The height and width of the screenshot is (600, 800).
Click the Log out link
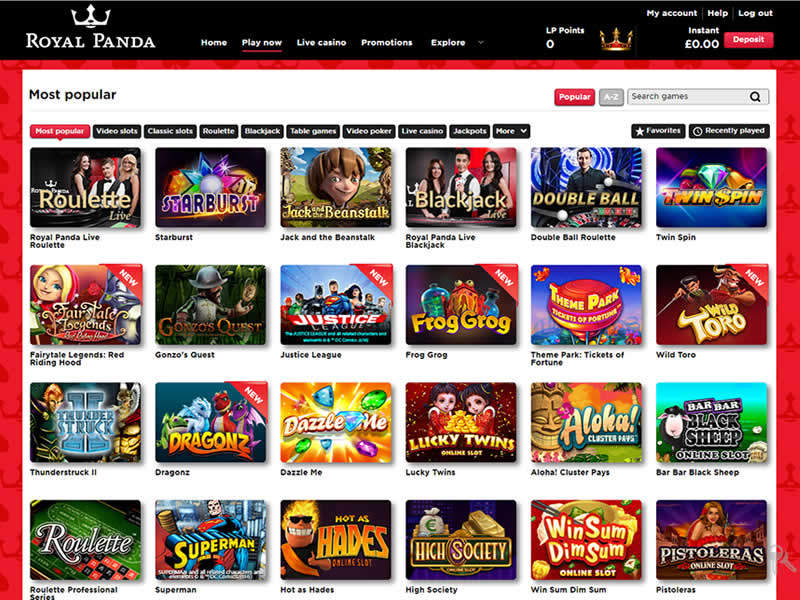(x=756, y=13)
